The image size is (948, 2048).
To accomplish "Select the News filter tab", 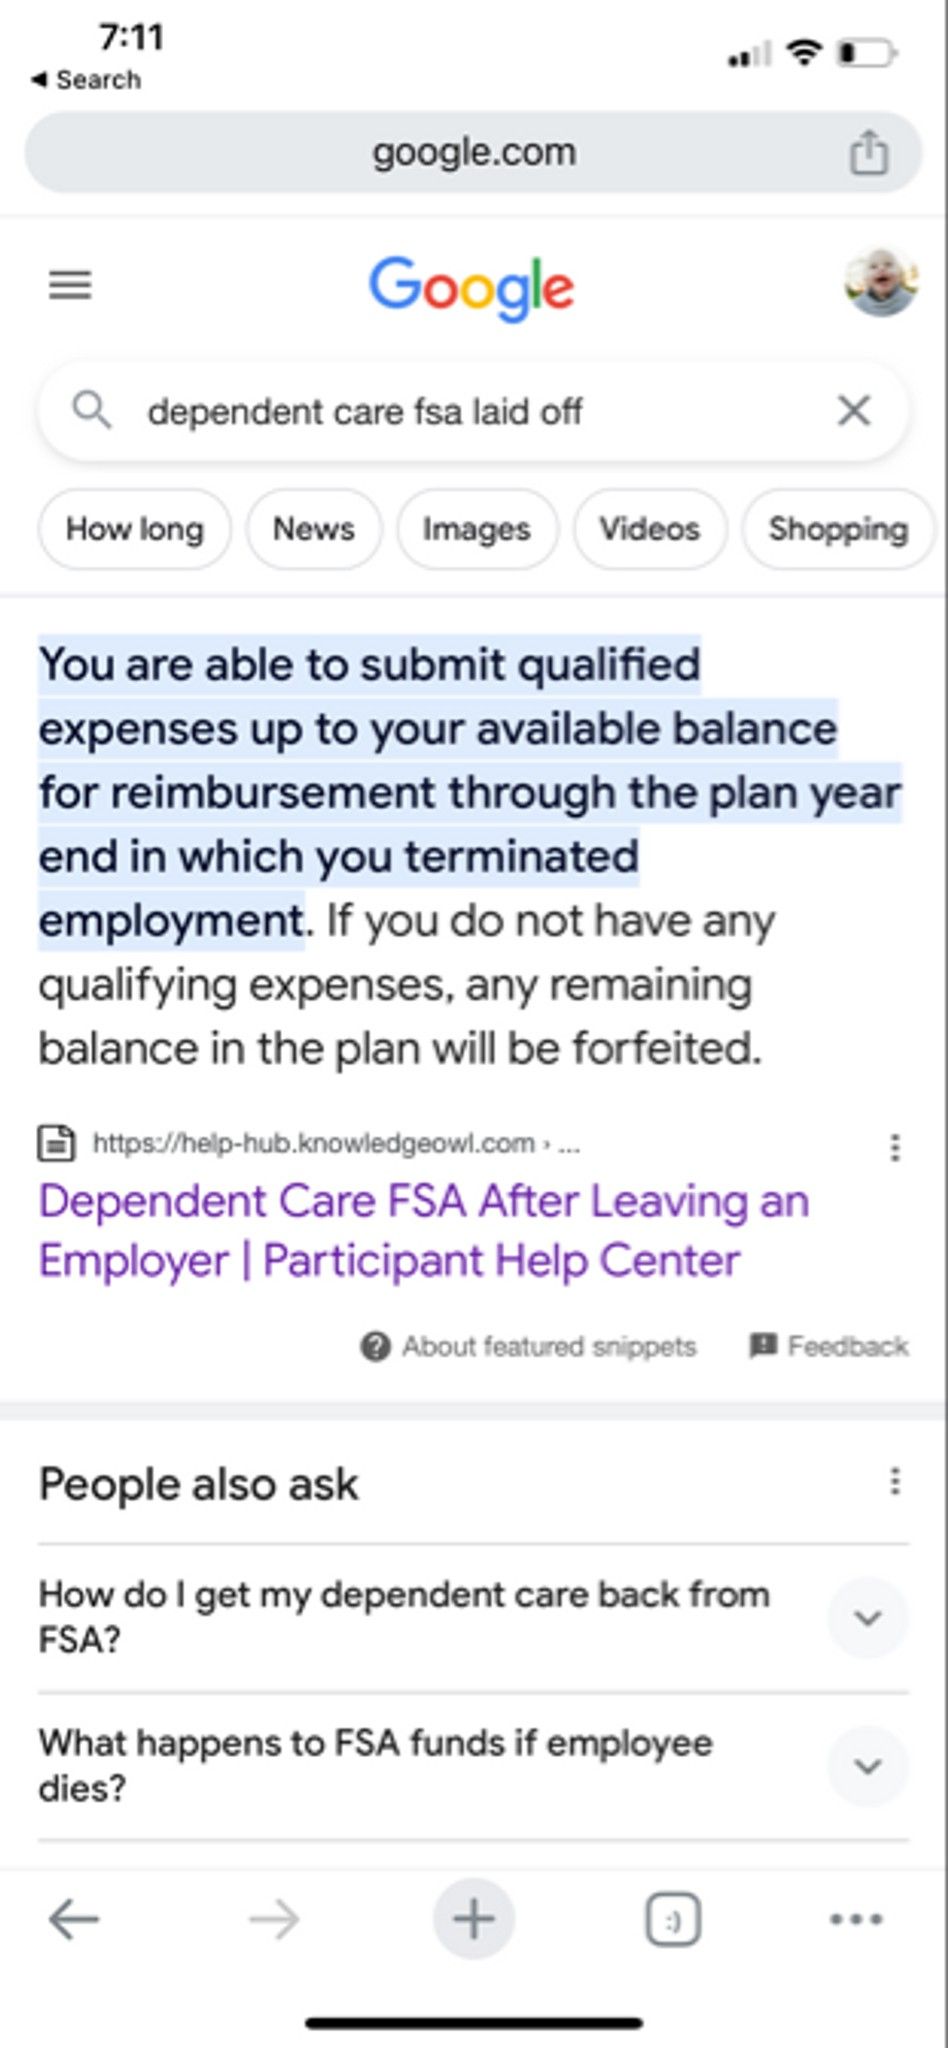I will (314, 529).
